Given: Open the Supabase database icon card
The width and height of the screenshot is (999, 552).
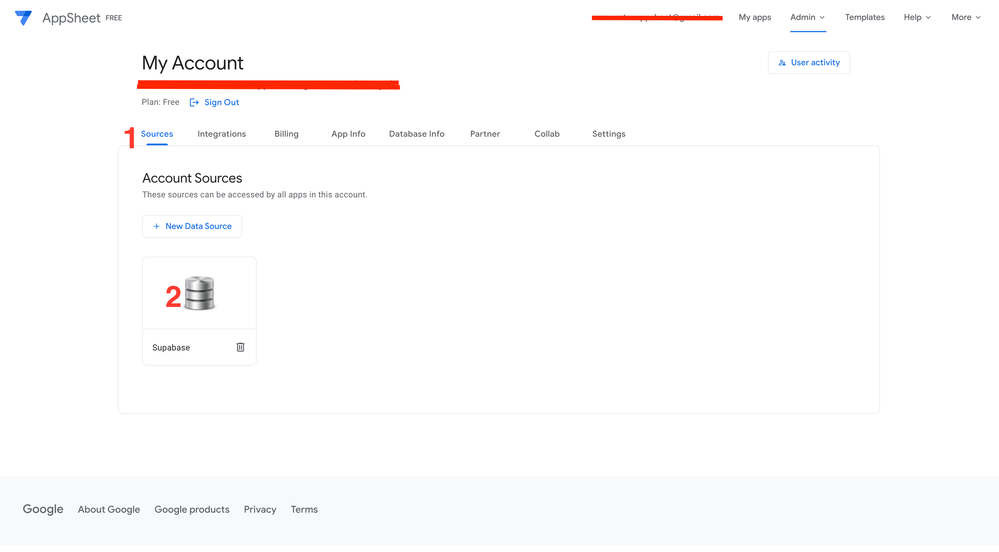Looking at the screenshot, I should point(199,293).
